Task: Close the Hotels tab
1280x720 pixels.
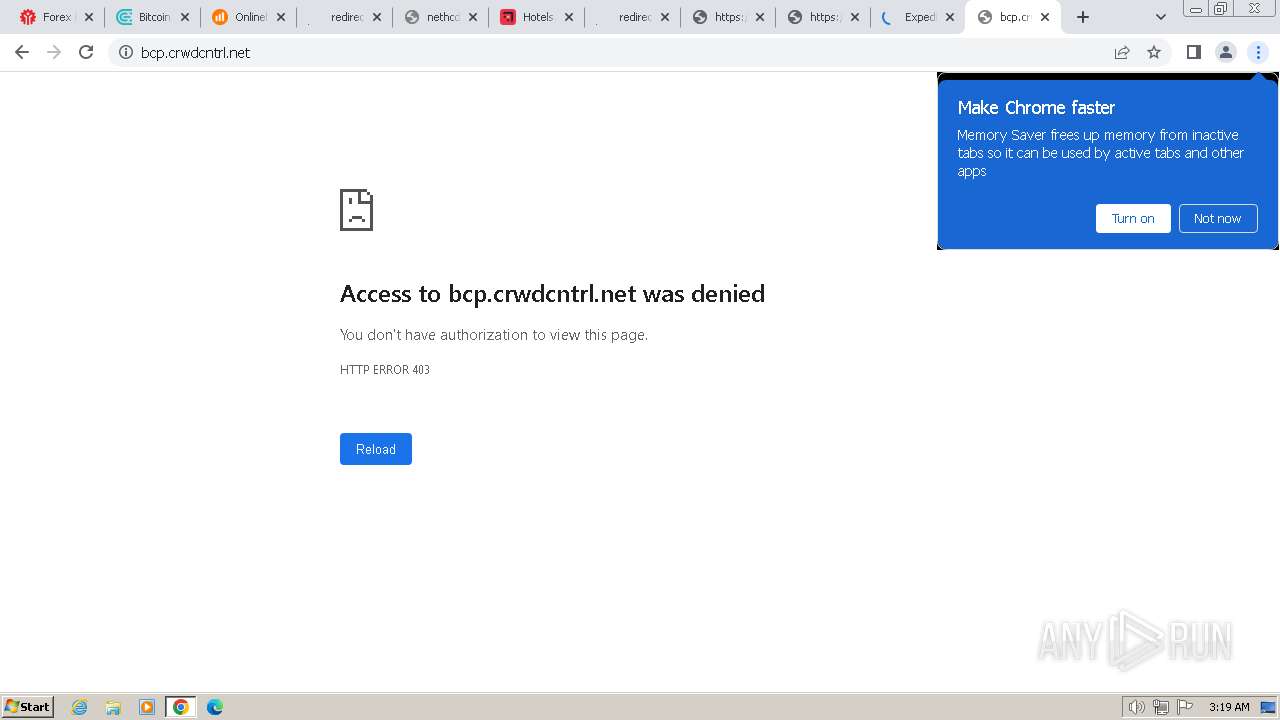Action: coord(569,17)
